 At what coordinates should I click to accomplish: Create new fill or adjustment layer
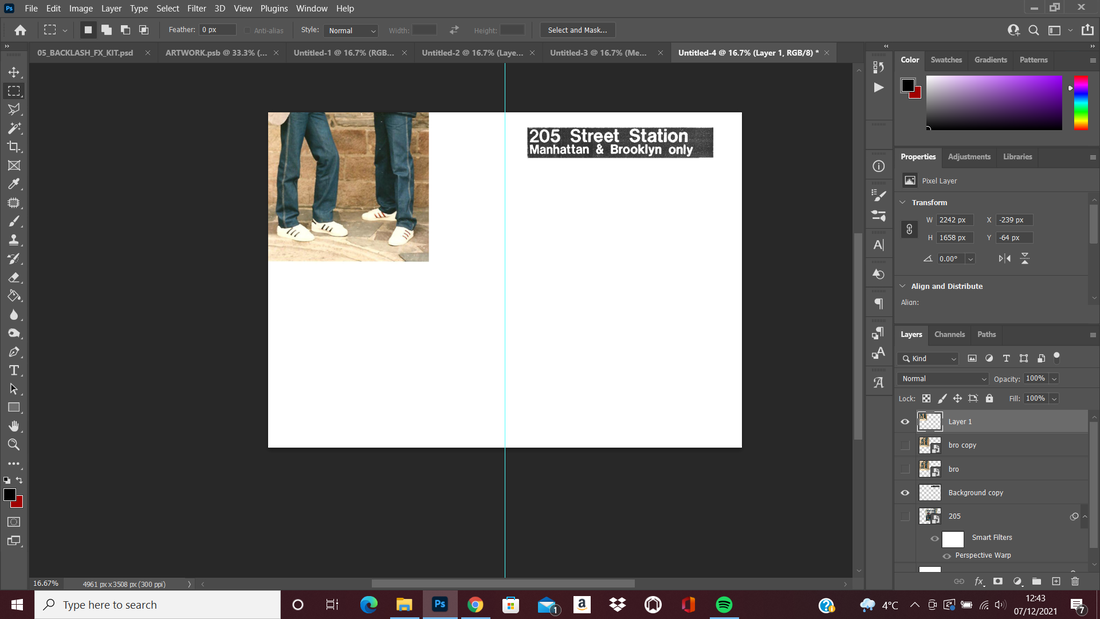pyautogui.click(x=1017, y=581)
